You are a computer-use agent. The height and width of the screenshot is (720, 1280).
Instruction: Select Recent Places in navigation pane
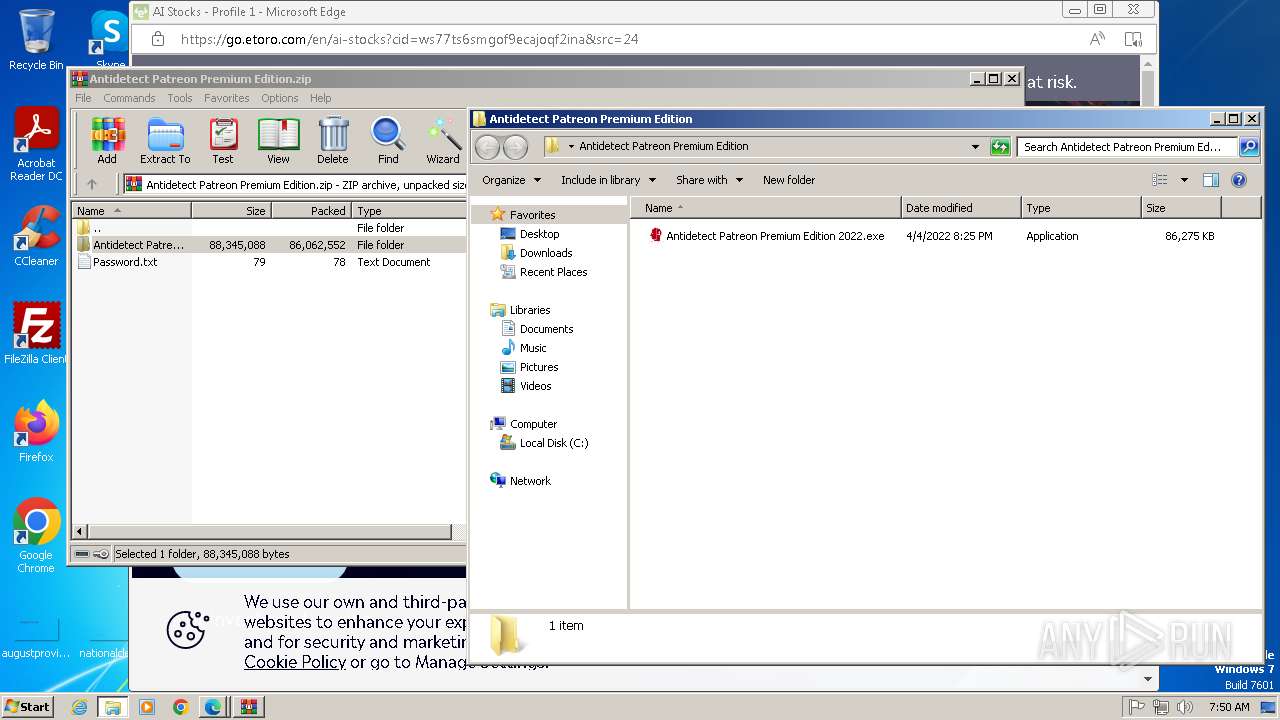tap(553, 272)
